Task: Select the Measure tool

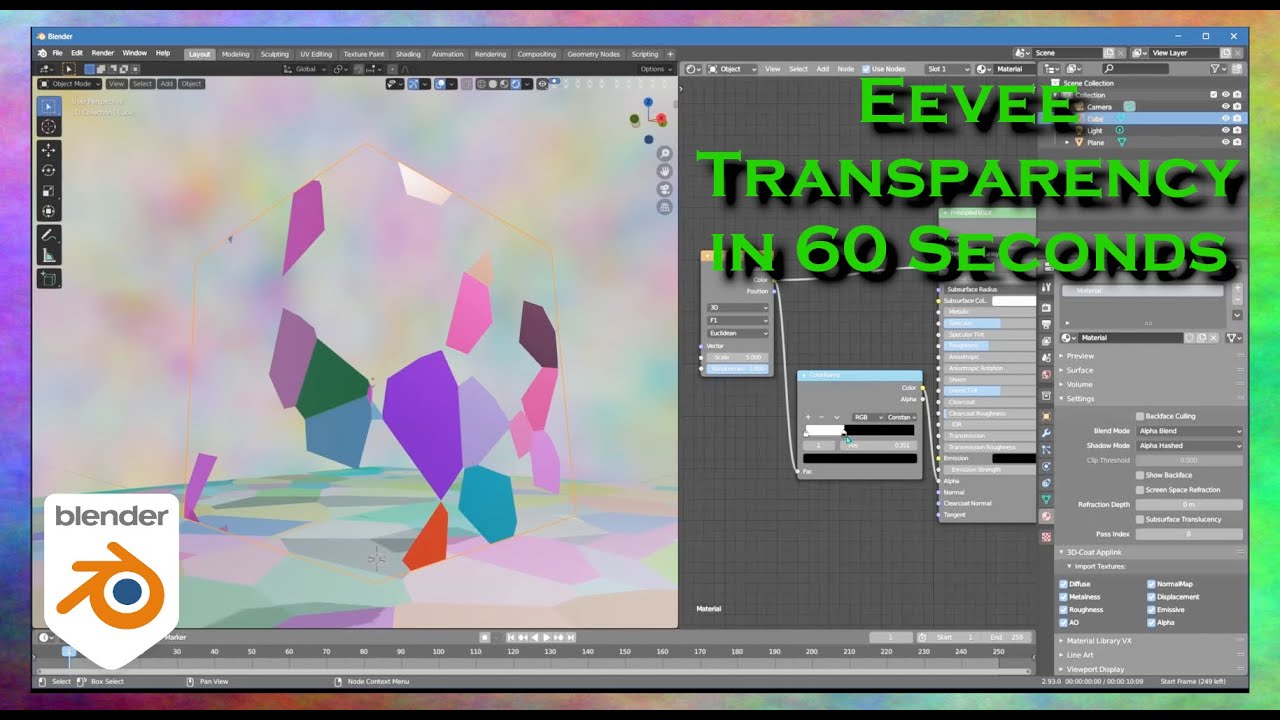Action: [x=49, y=256]
